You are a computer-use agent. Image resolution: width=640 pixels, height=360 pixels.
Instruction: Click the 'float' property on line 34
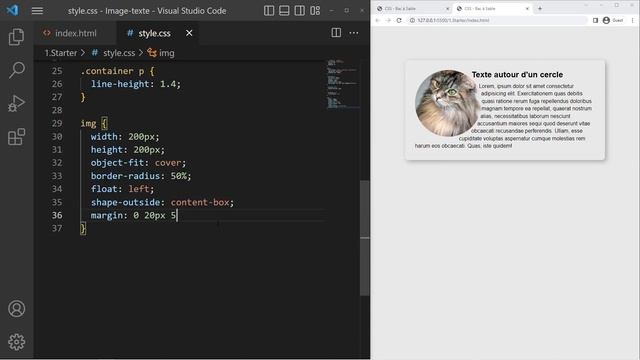click(x=104, y=189)
